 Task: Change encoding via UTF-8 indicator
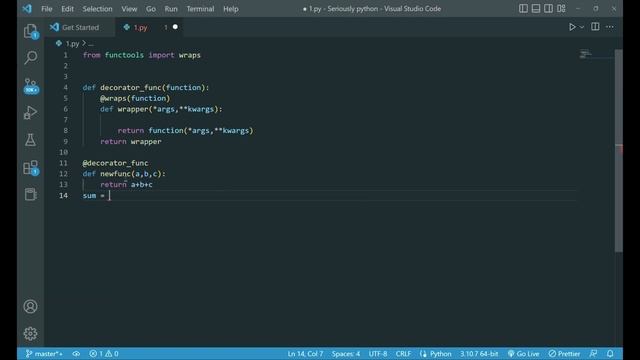[x=378, y=353]
